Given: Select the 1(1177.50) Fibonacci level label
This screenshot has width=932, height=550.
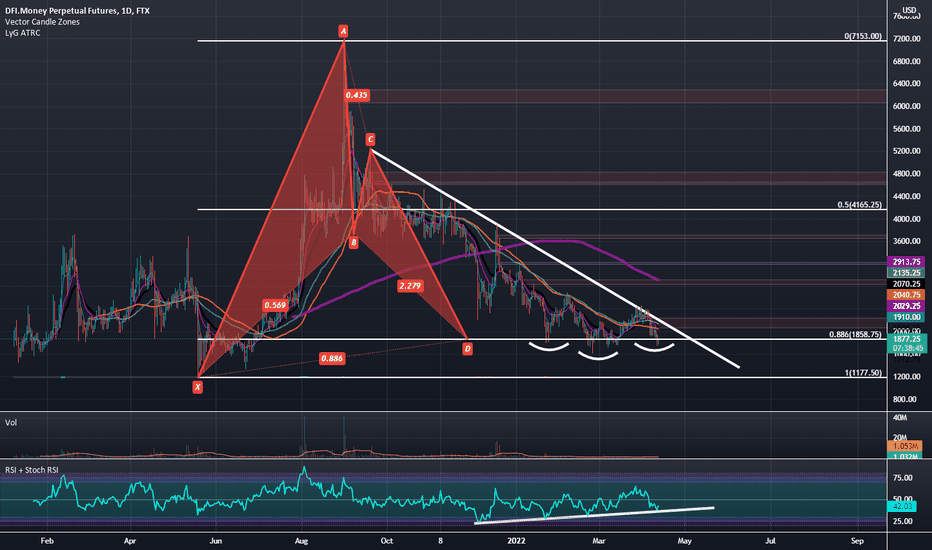Looking at the screenshot, I should coord(864,373).
